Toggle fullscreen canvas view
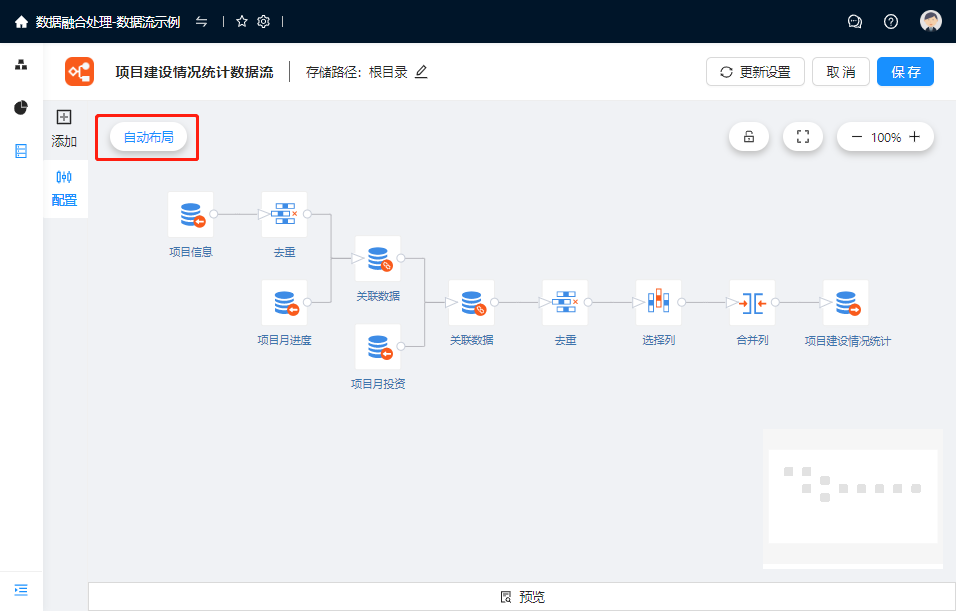This screenshot has height=611, width=956. point(802,137)
